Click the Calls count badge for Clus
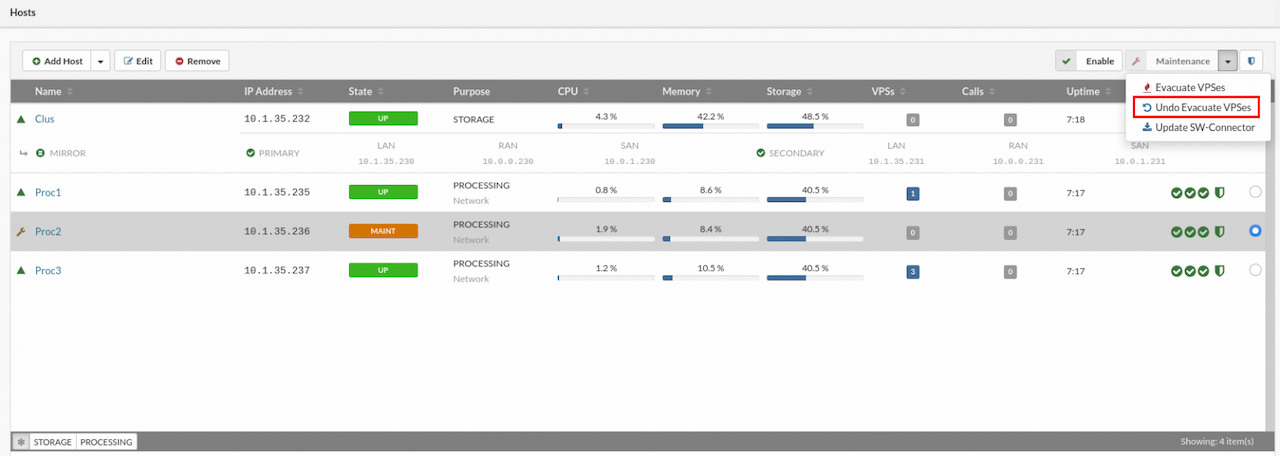1280x456 pixels. point(1010,119)
